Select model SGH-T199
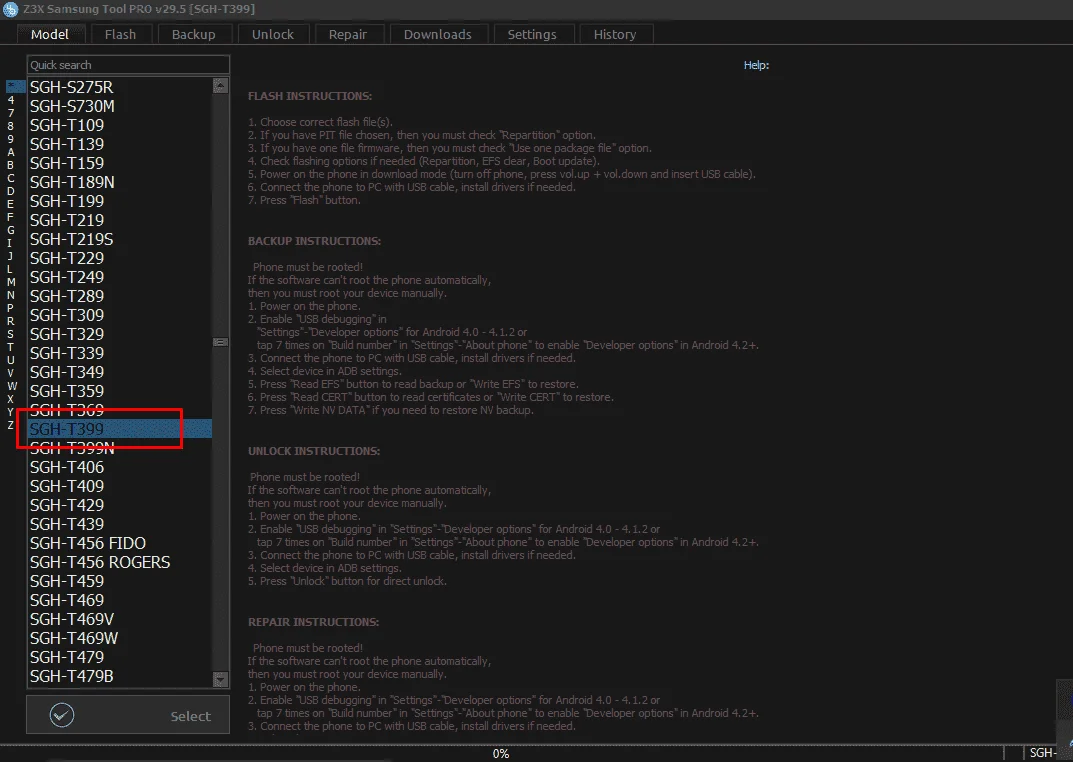 (120, 201)
